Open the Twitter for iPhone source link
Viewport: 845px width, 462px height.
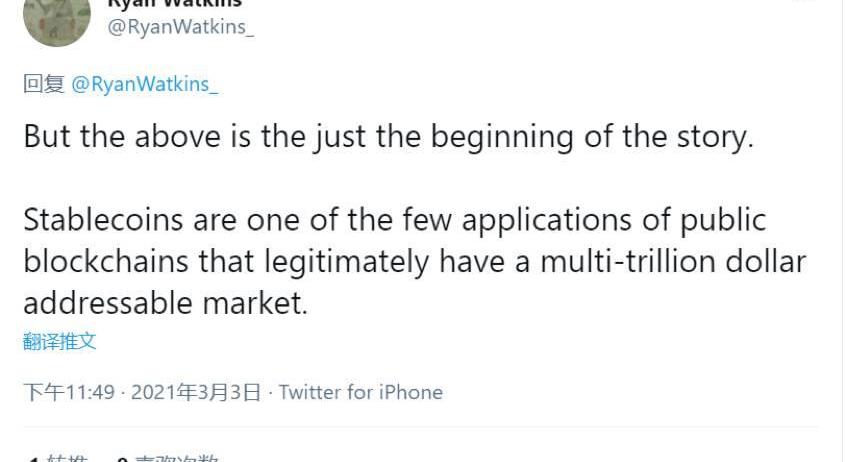click(360, 392)
